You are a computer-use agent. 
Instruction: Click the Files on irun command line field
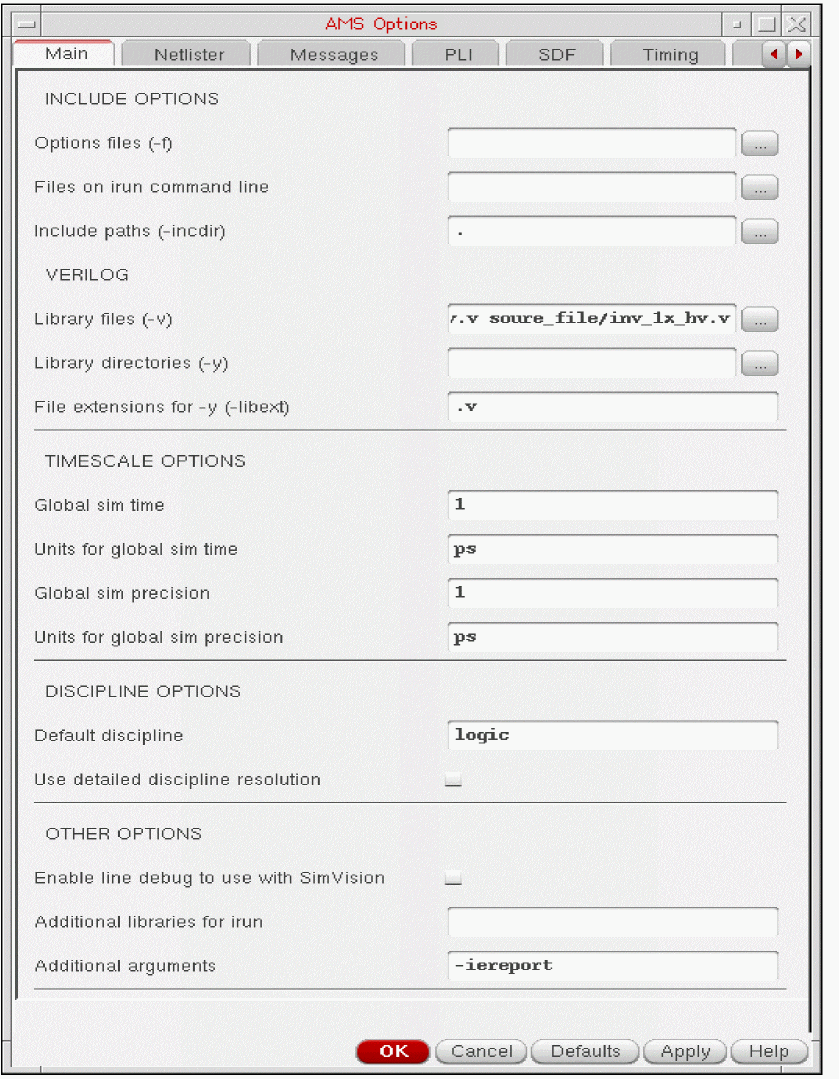pyautogui.click(x=592, y=187)
